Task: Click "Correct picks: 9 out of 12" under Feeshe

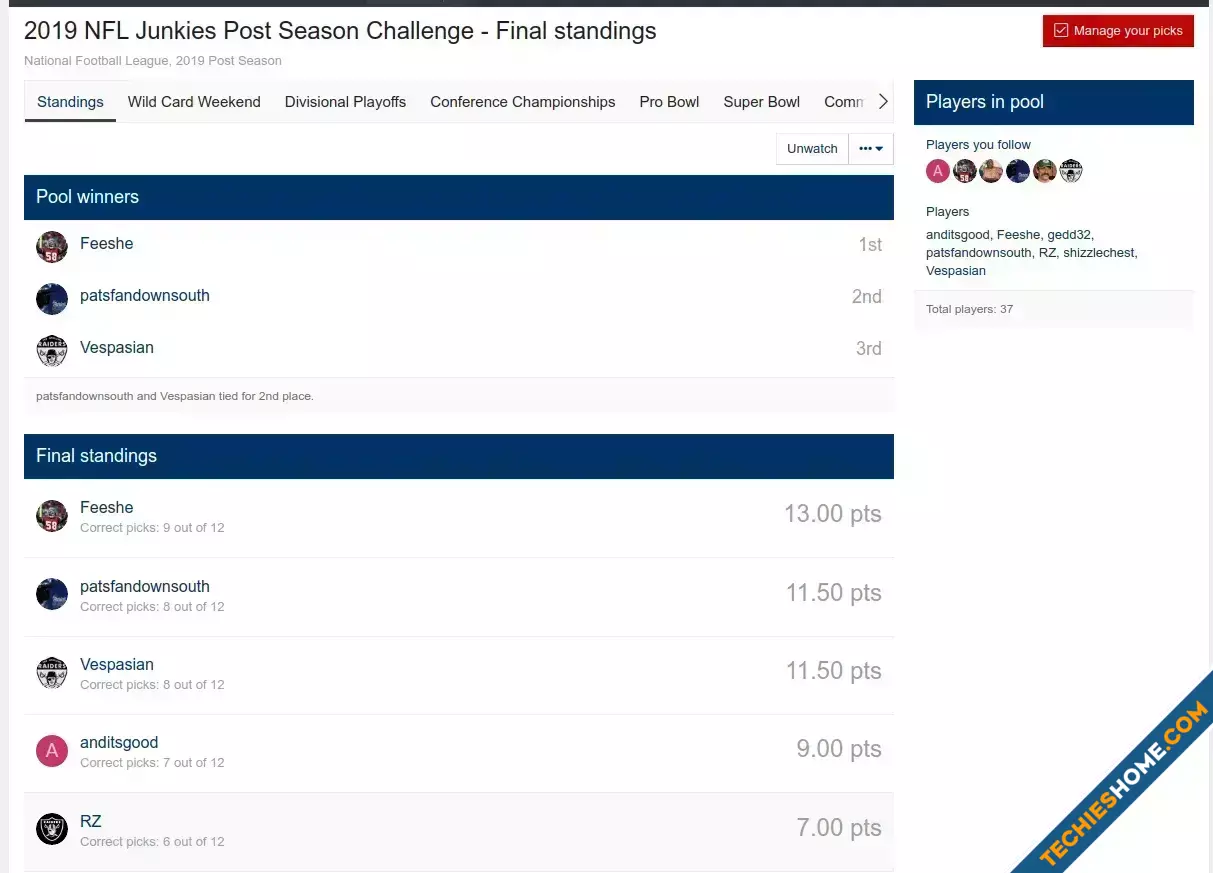Action: coord(152,528)
